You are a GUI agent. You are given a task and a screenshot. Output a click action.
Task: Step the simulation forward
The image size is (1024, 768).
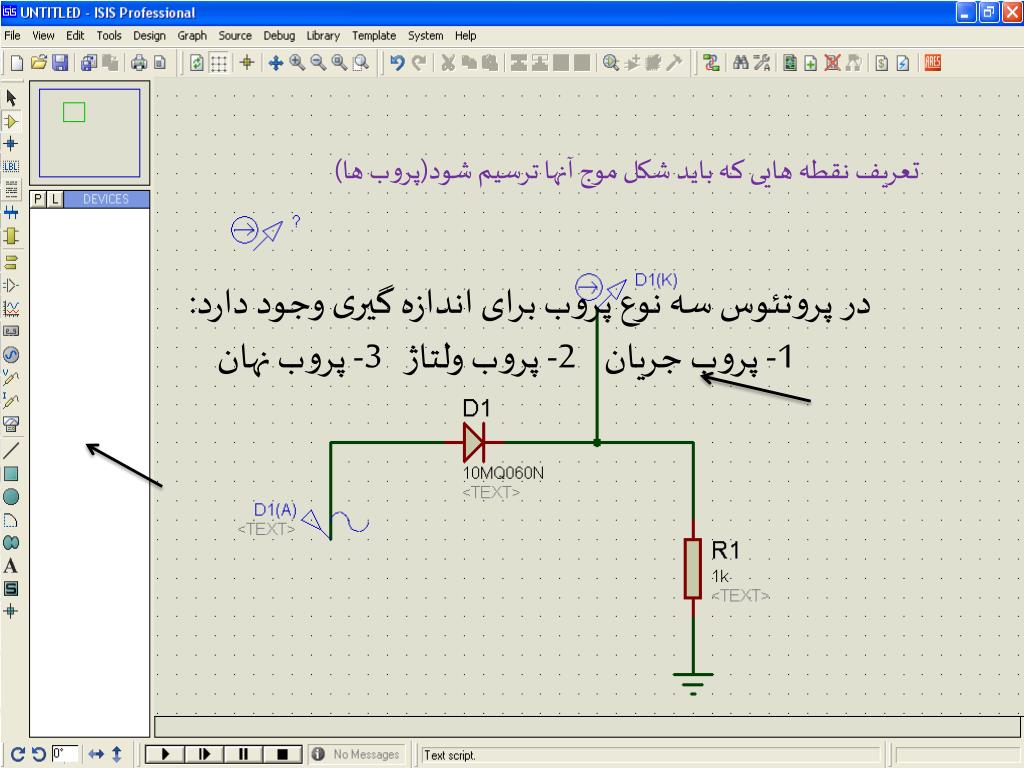coord(204,754)
